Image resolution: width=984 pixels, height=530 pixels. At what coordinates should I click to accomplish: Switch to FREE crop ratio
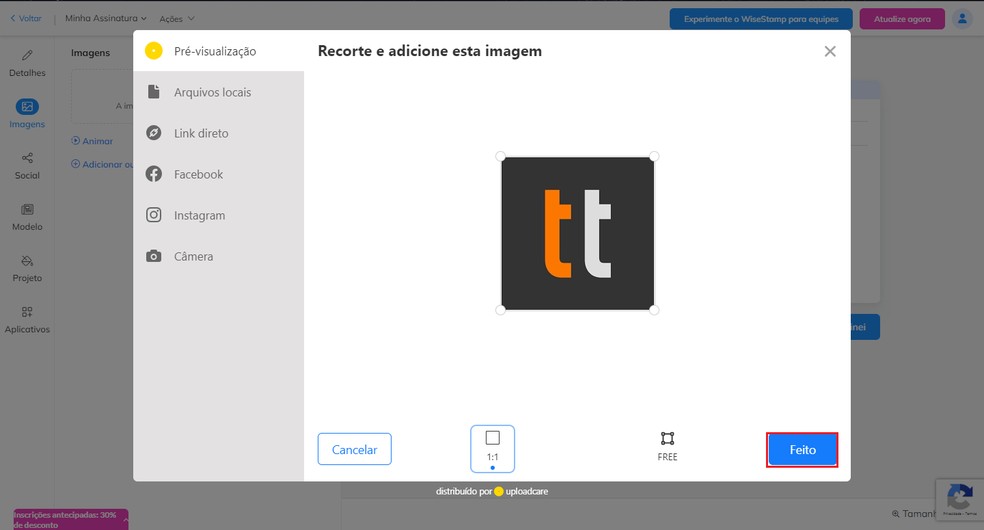coord(667,447)
